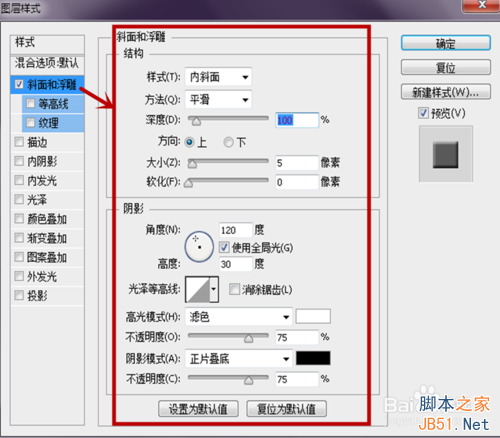The height and width of the screenshot is (438, 500).
Task: Enable the 描边 checkbox
Action: (x=19, y=142)
